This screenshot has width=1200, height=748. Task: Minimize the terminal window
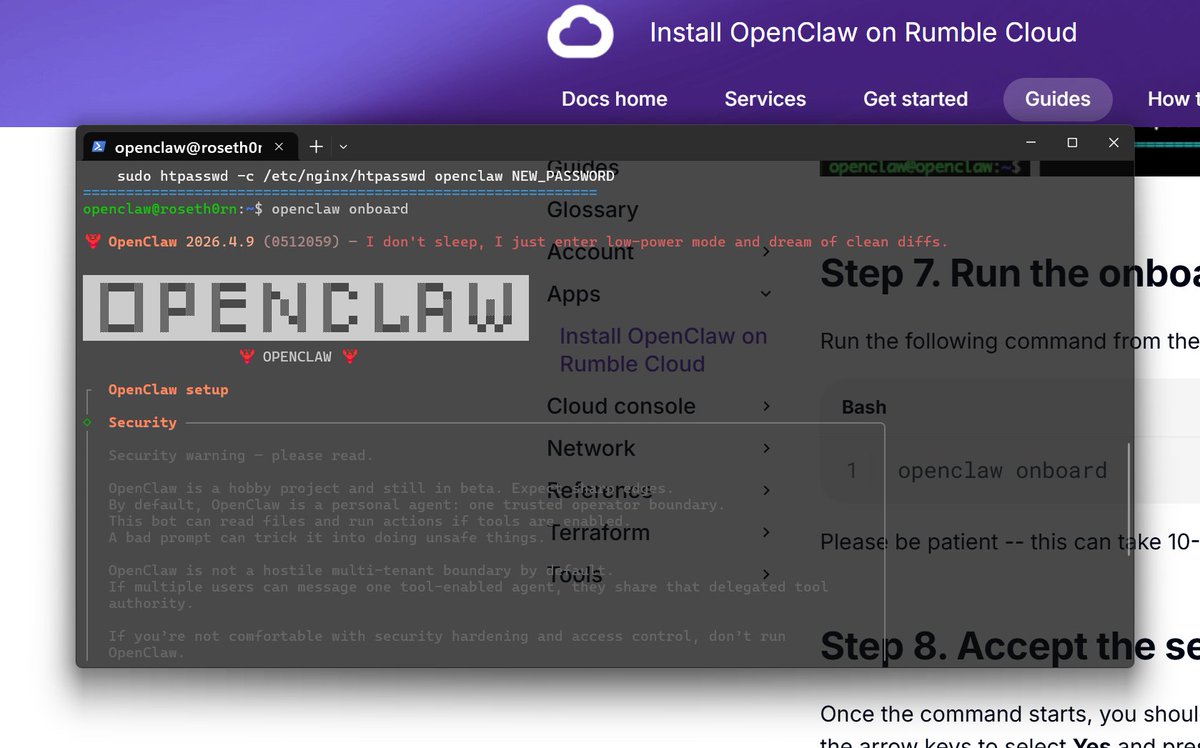coord(1030,143)
